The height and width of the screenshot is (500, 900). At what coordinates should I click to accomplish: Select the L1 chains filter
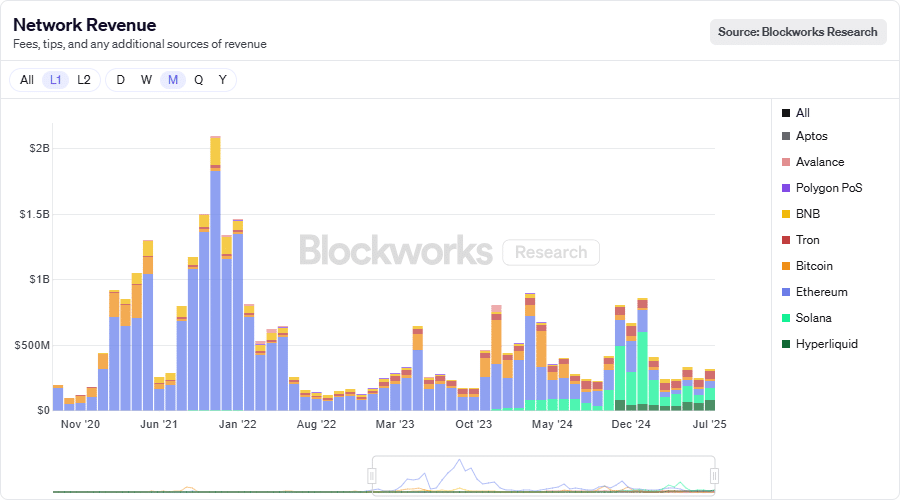[x=56, y=80]
